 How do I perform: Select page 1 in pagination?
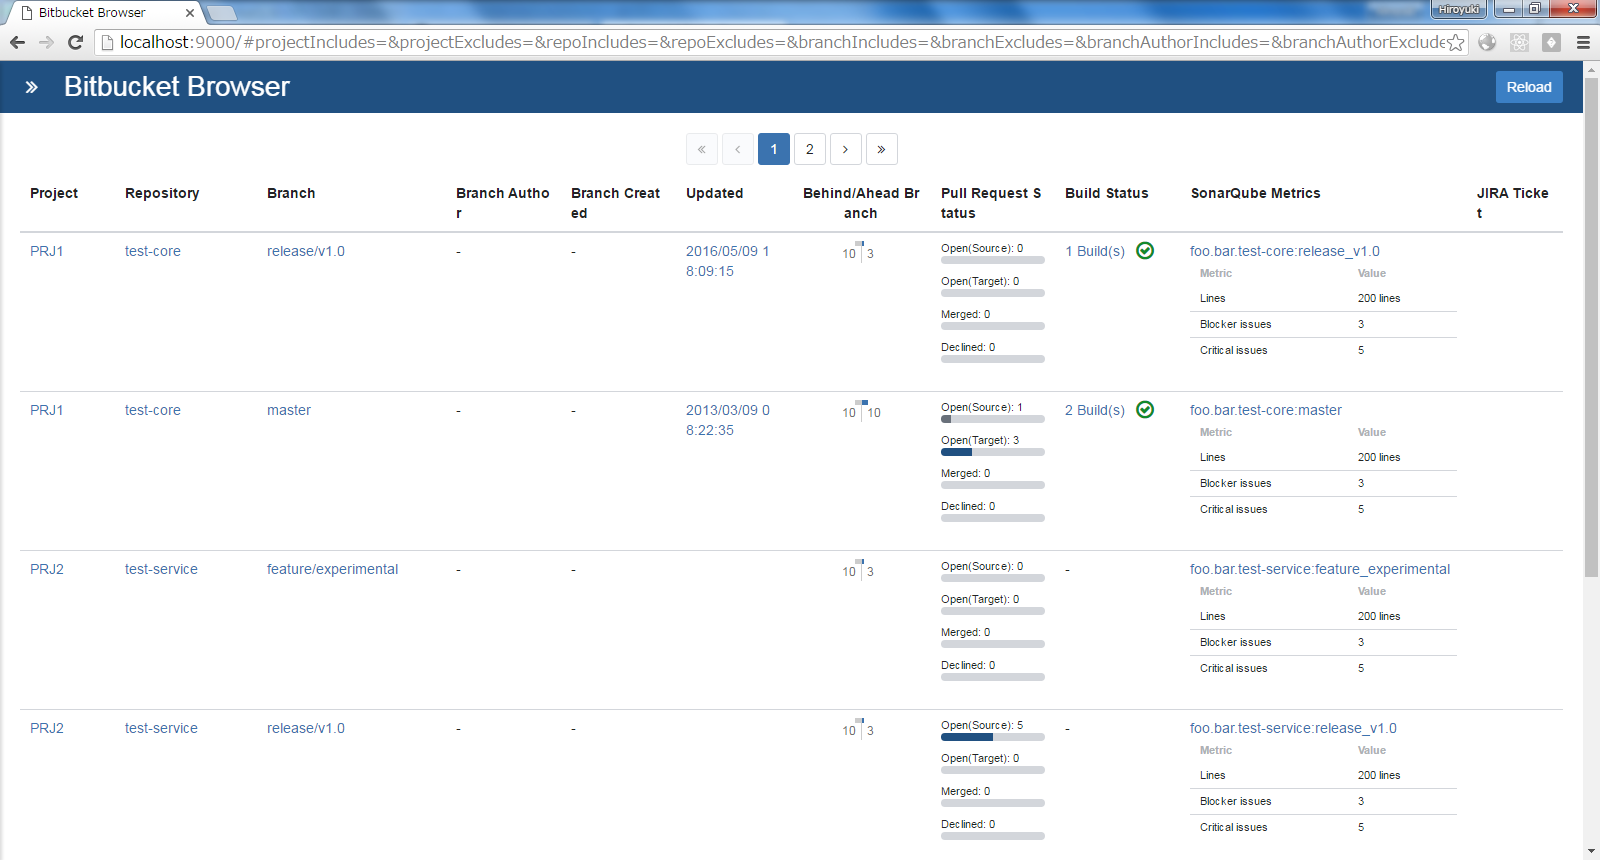tap(774, 149)
